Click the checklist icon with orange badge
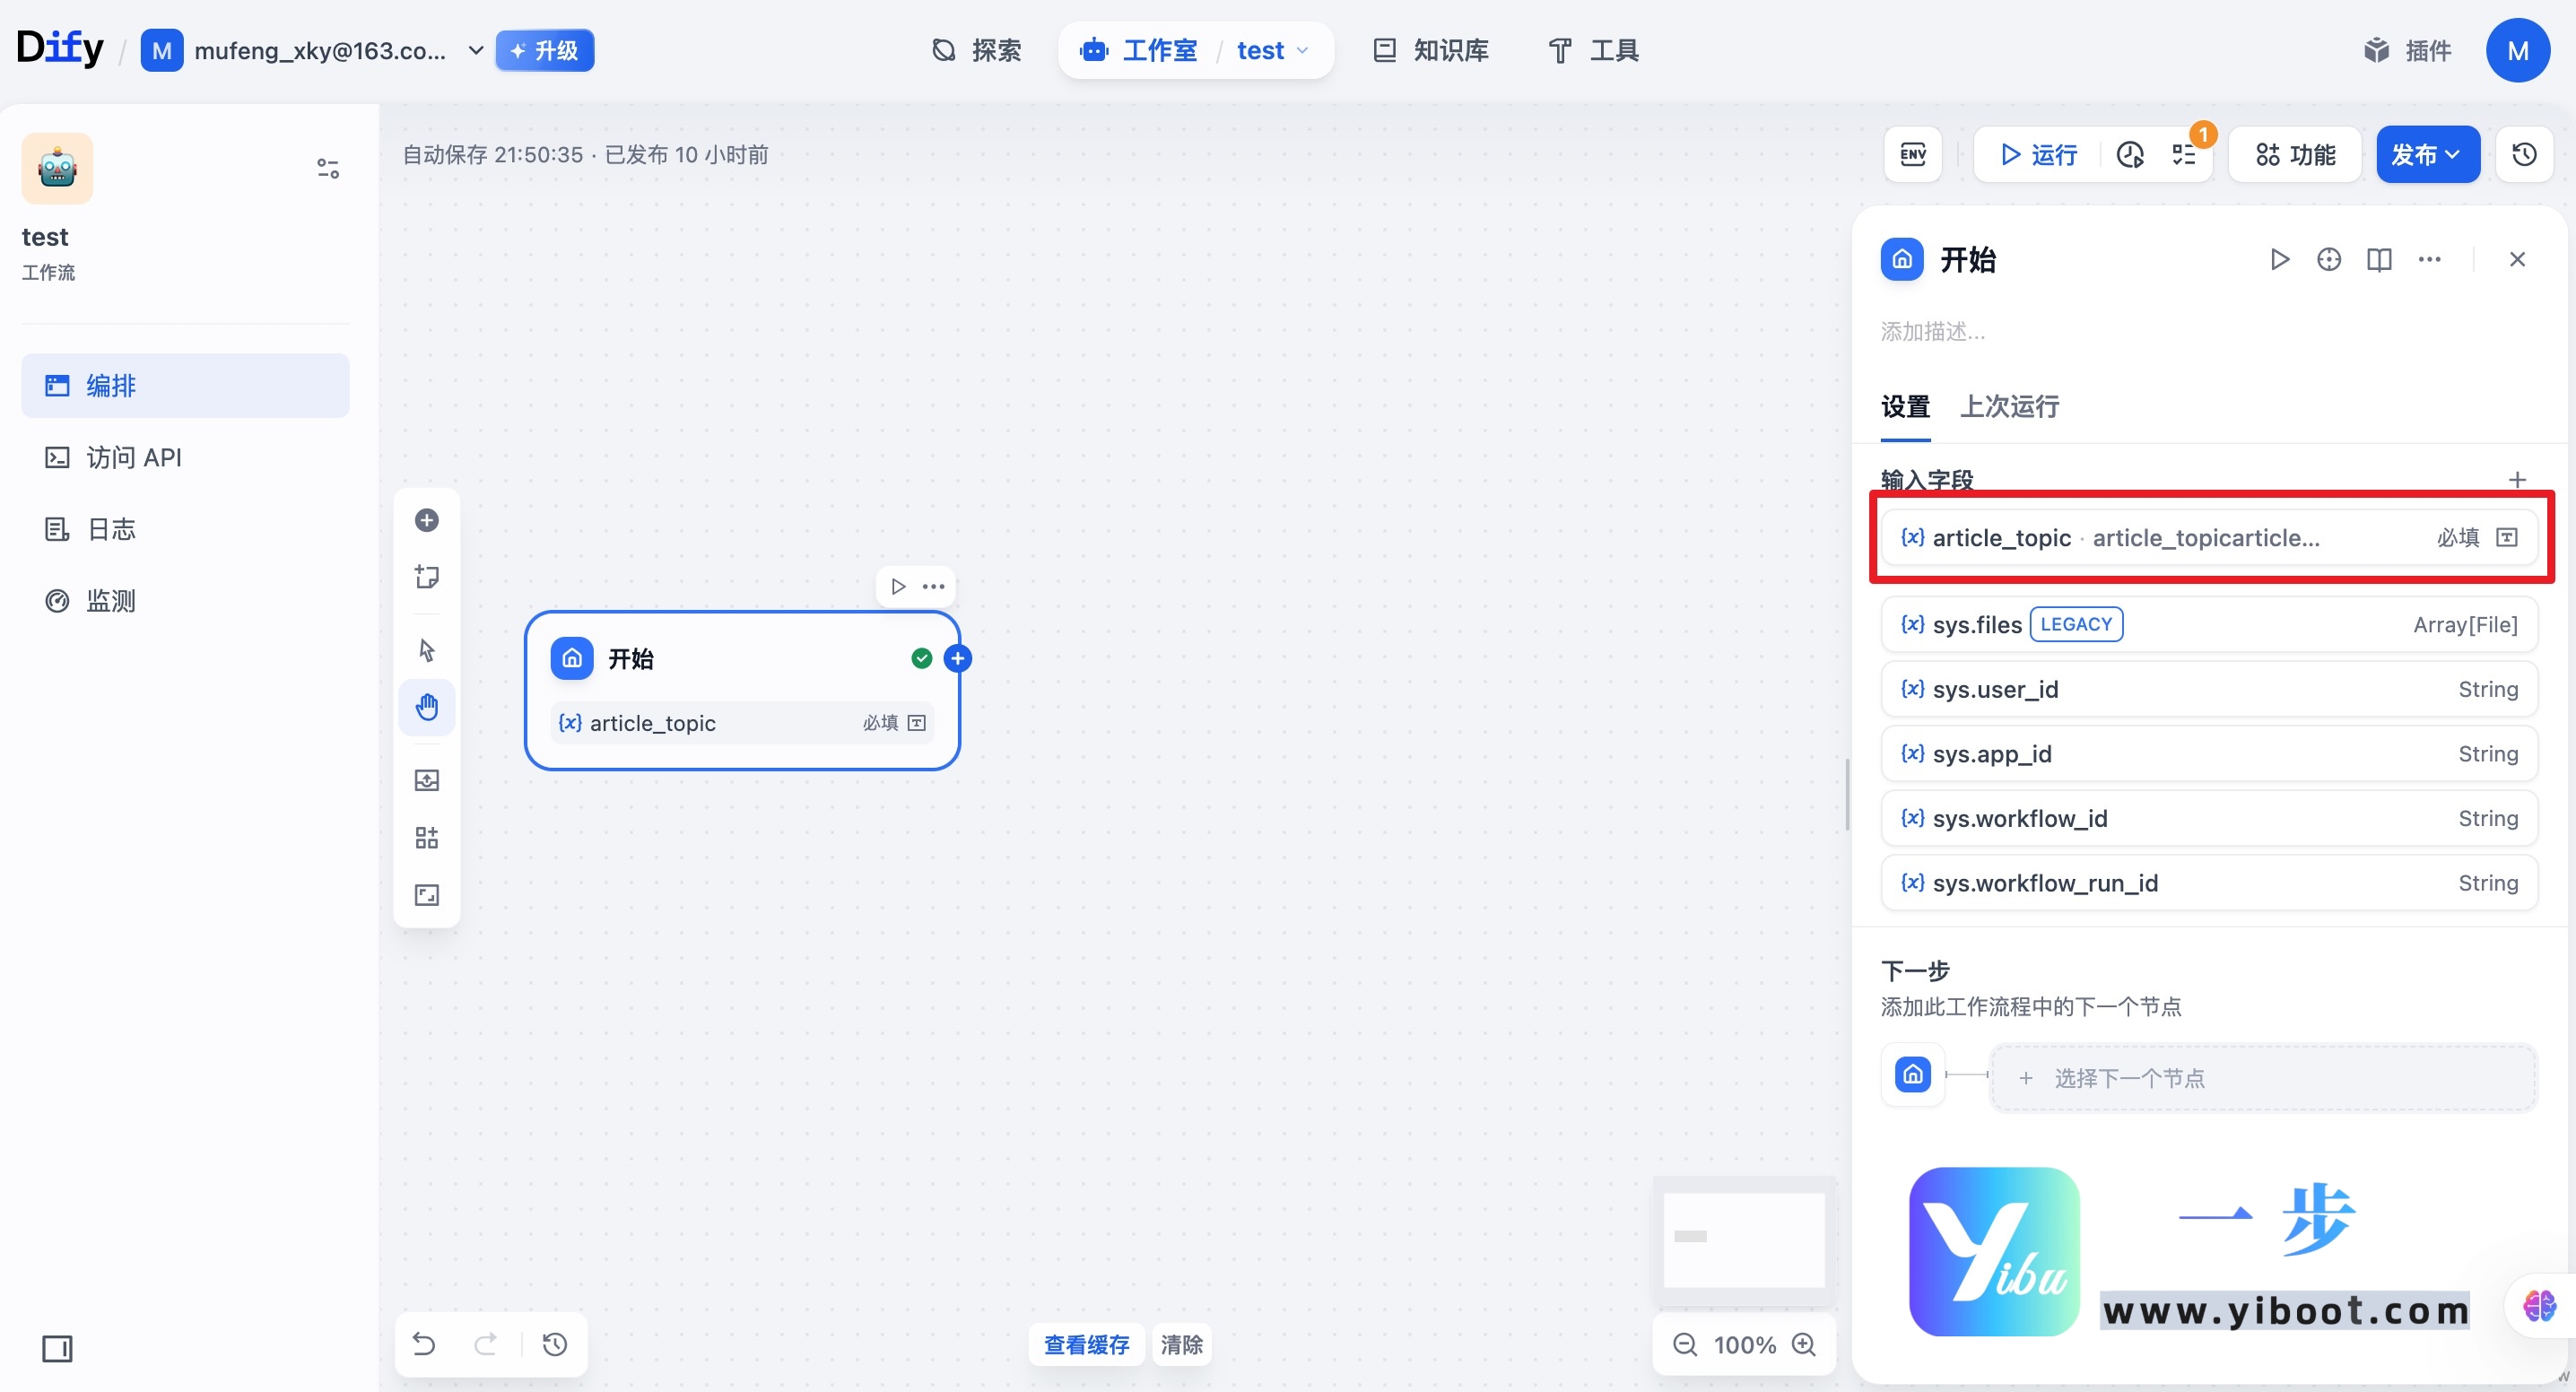The height and width of the screenshot is (1392, 2576). coord(2186,154)
